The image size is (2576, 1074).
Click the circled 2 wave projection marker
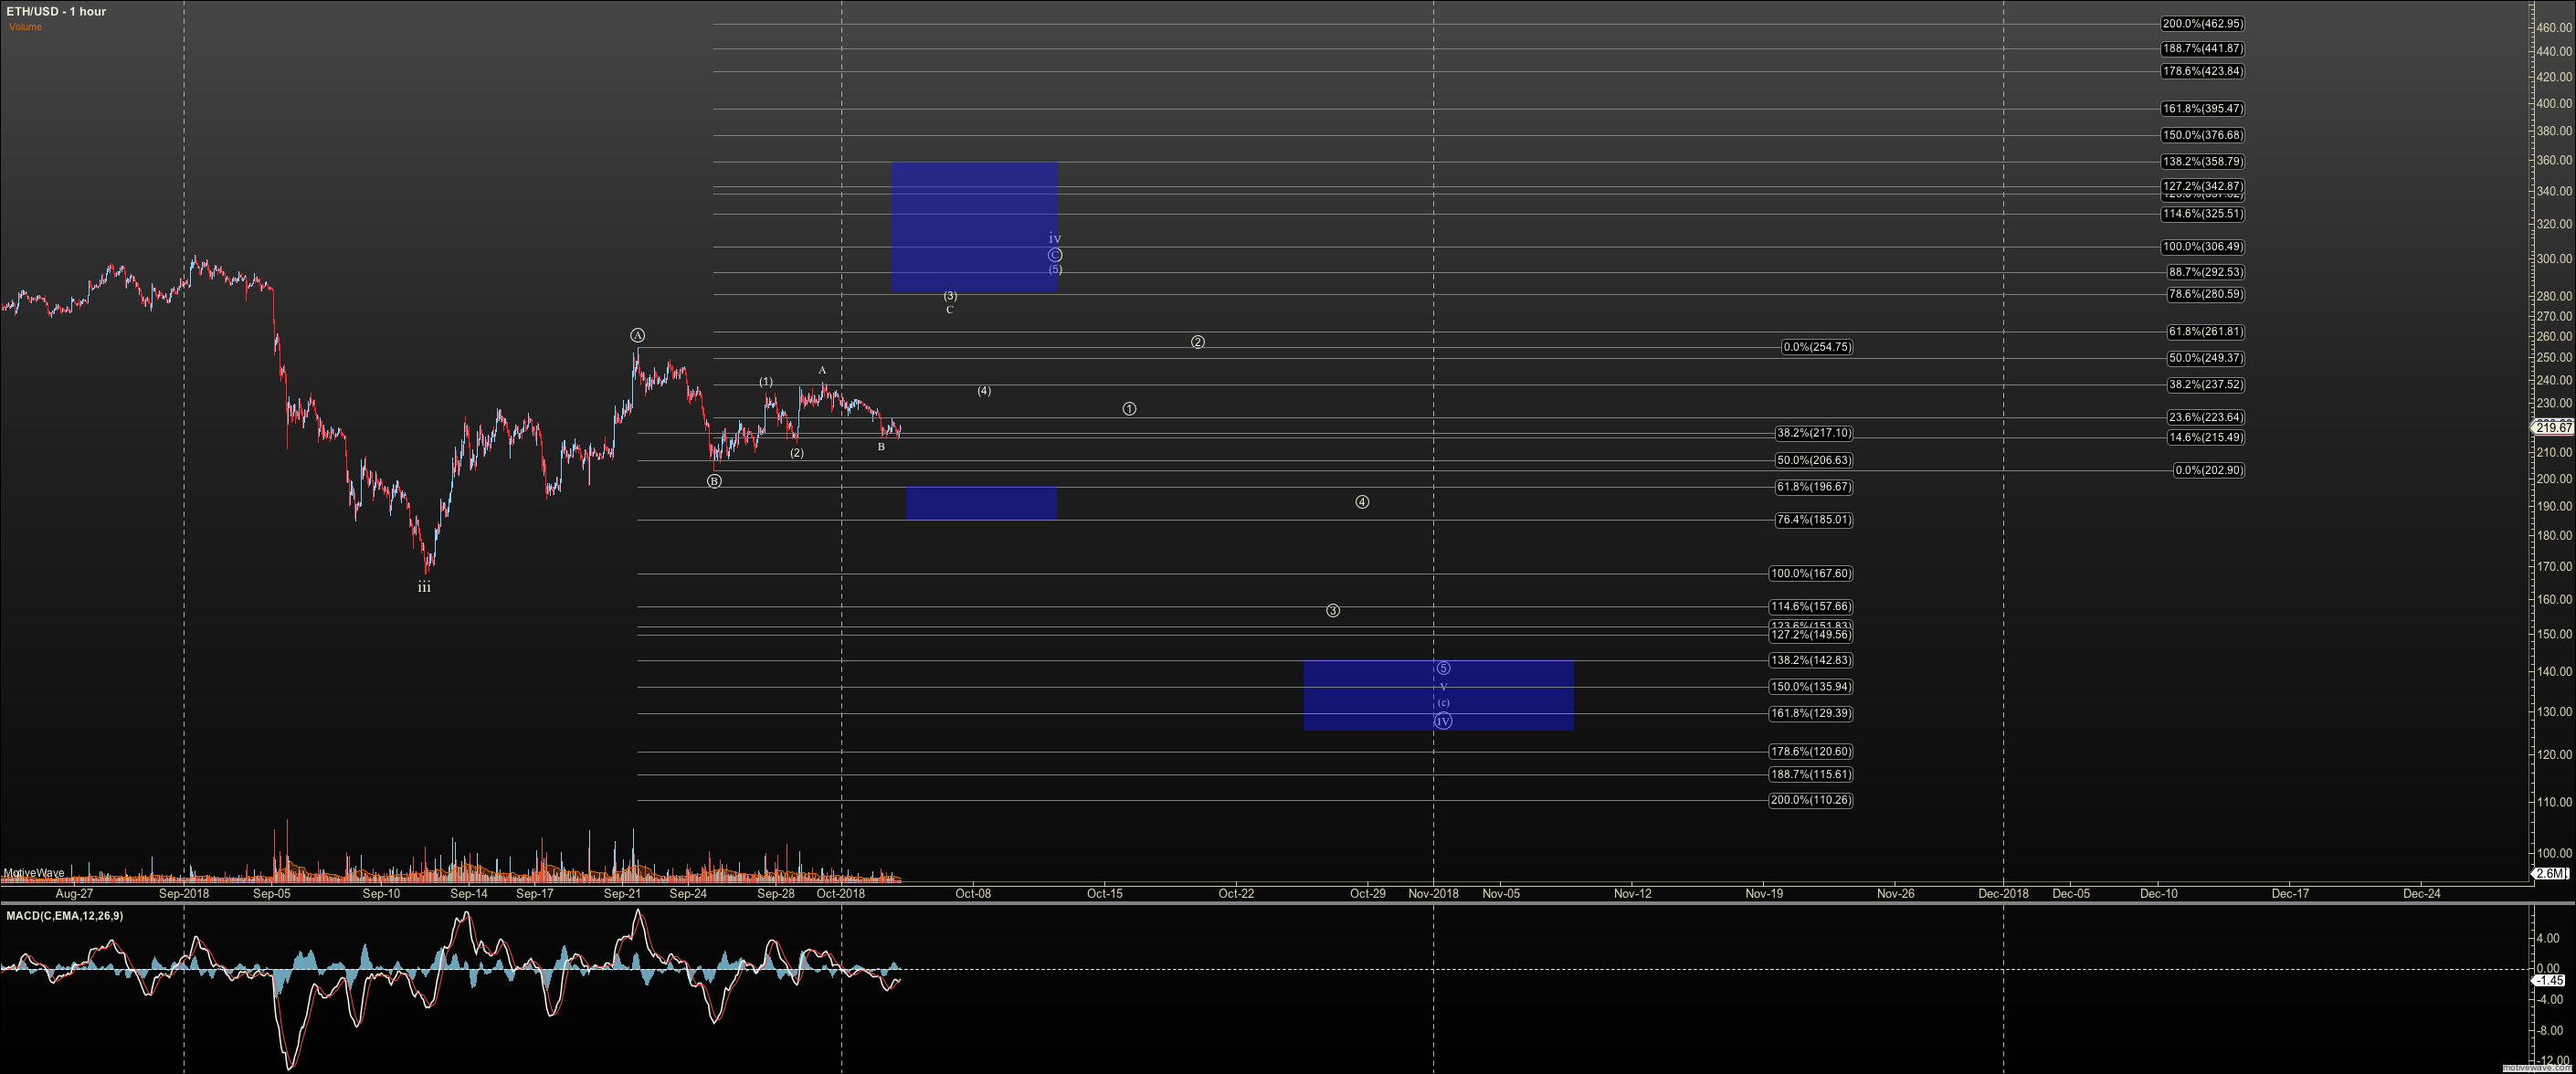(x=1198, y=343)
